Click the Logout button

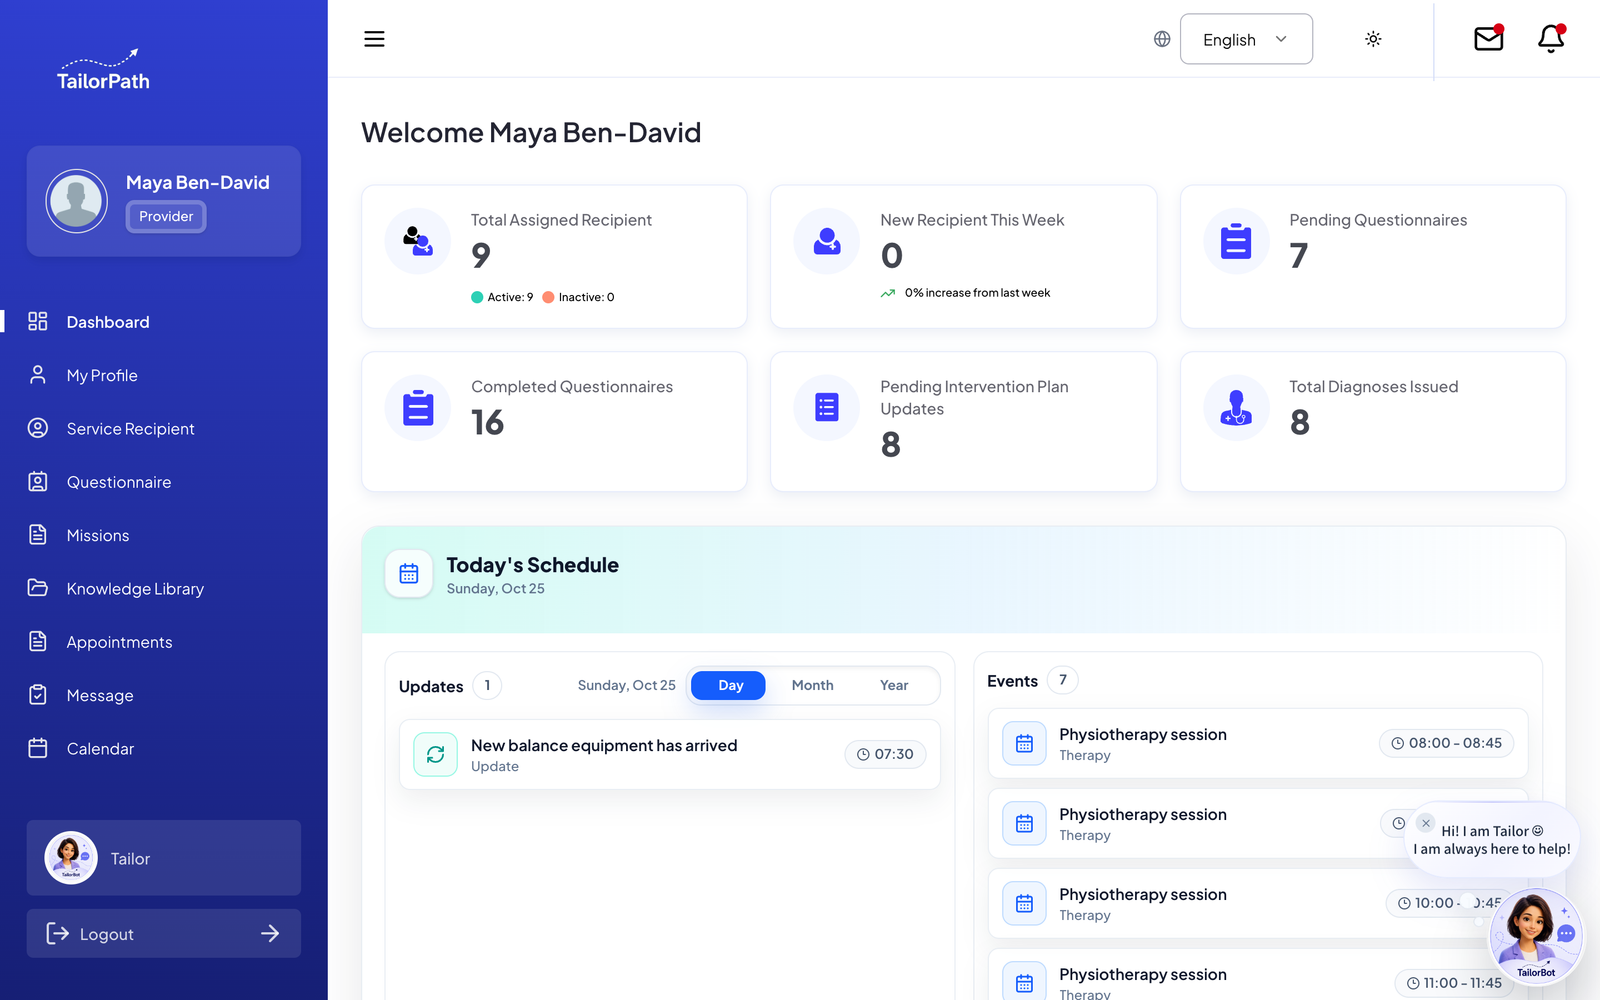[x=164, y=933]
